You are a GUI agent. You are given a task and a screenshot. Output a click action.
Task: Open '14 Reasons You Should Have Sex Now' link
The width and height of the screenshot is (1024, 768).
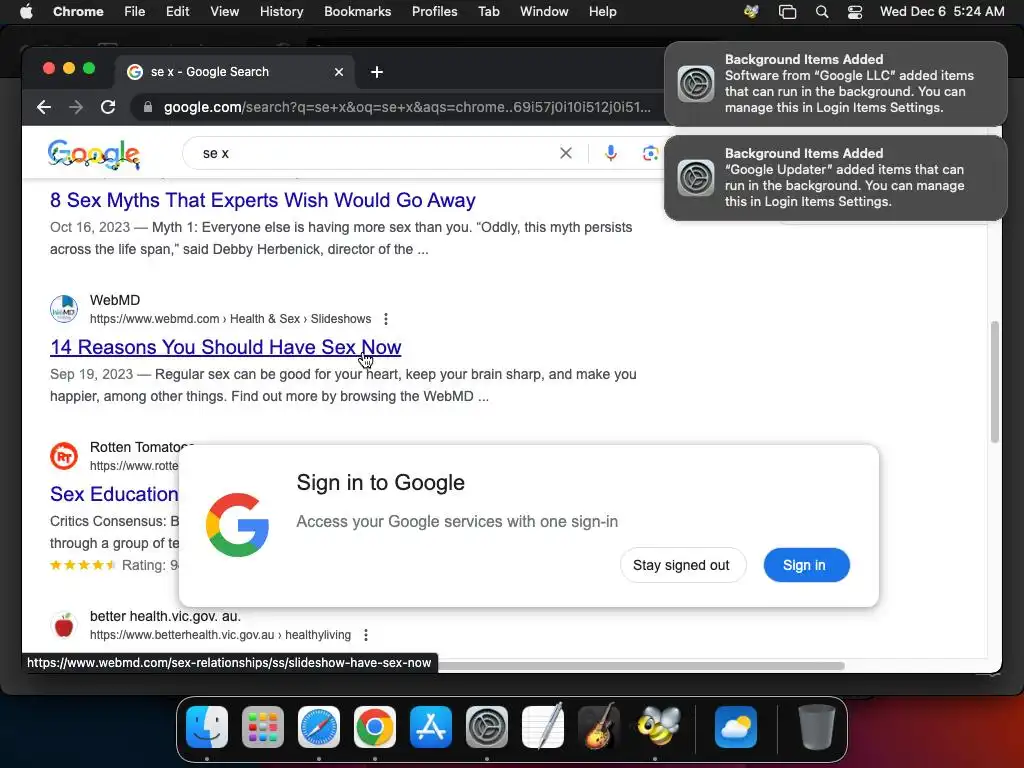[225, 347]
